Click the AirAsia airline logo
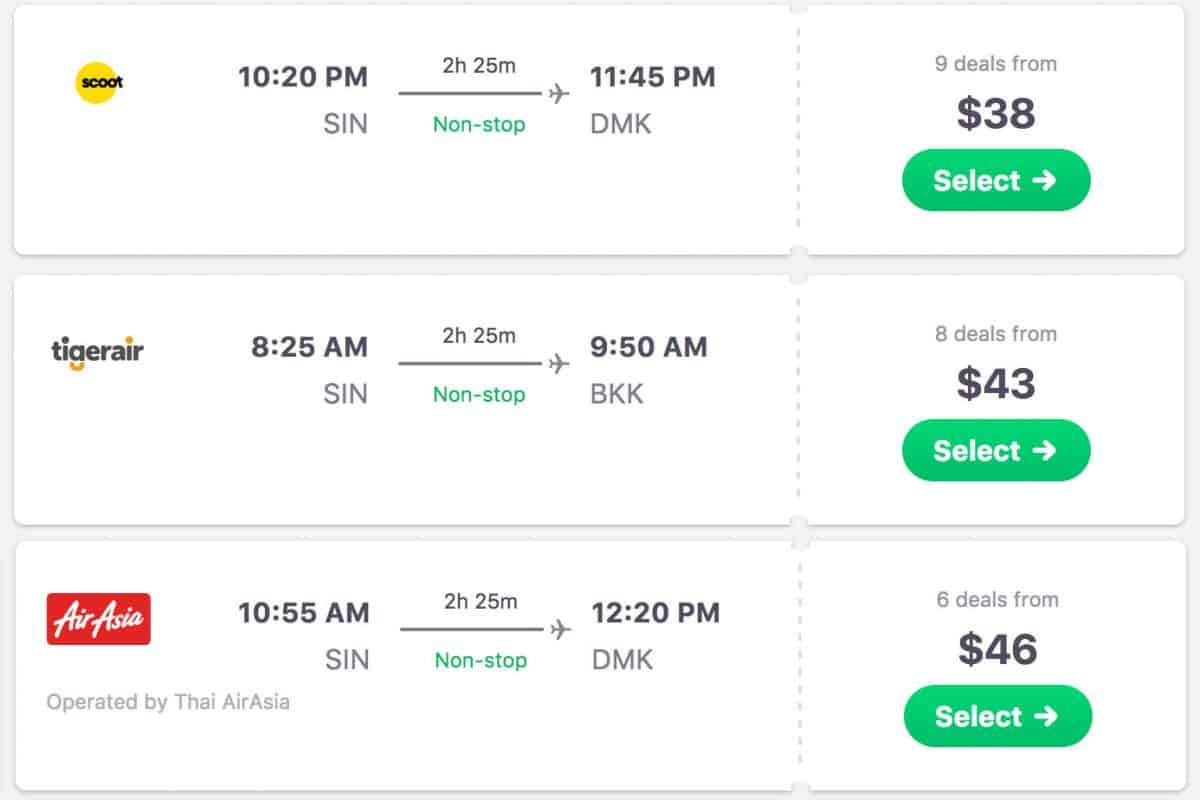Screen dimensions: 1200x800 (98, 618)
